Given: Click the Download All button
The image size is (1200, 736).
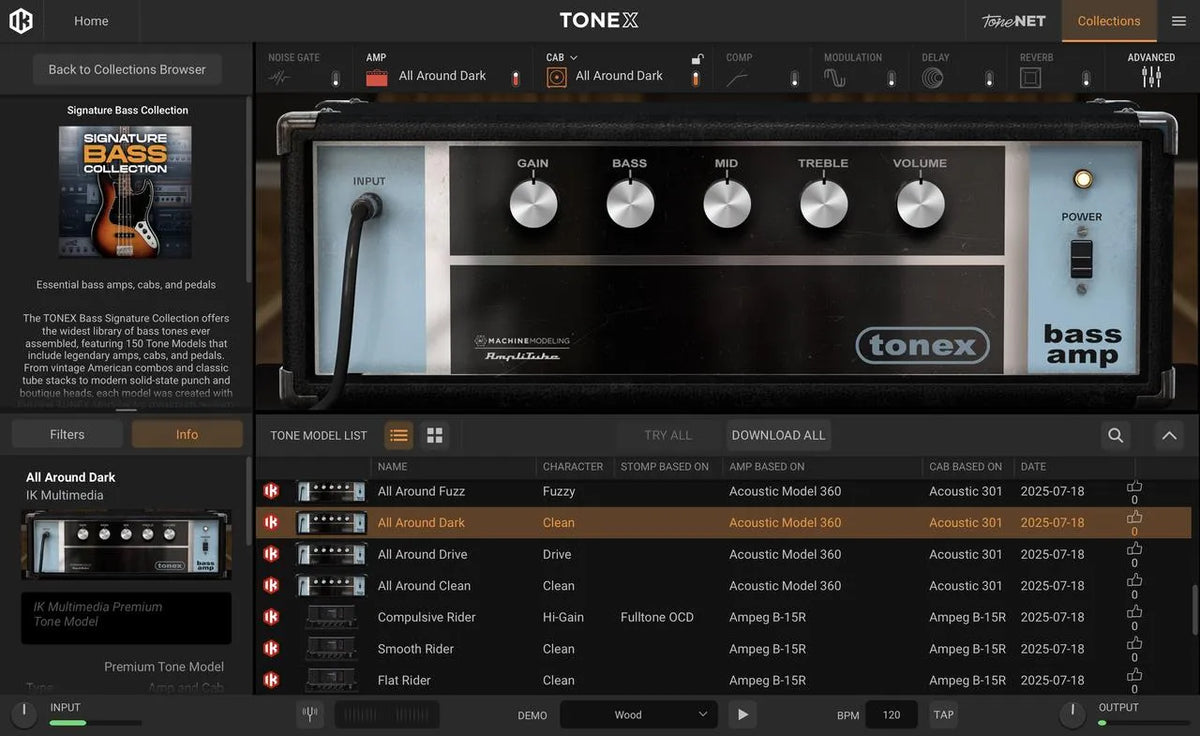Looking at the screenshot, I should [778, 435].
